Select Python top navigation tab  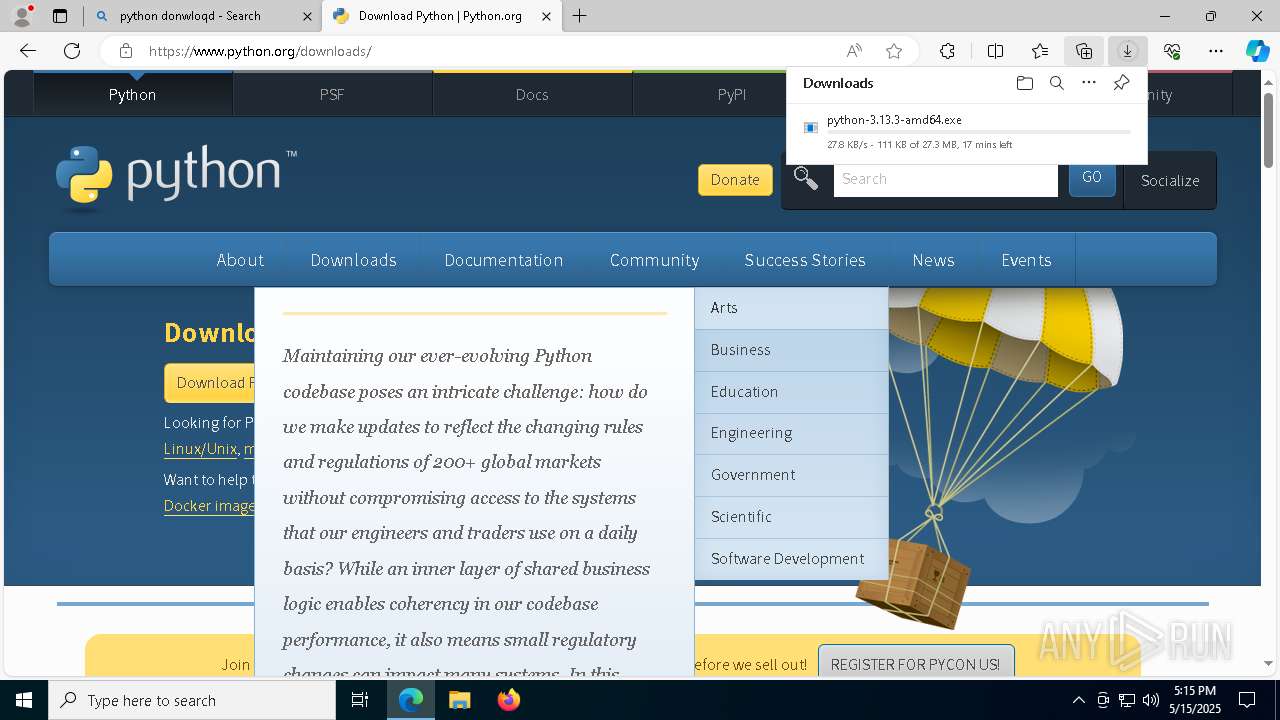(133, 94)
